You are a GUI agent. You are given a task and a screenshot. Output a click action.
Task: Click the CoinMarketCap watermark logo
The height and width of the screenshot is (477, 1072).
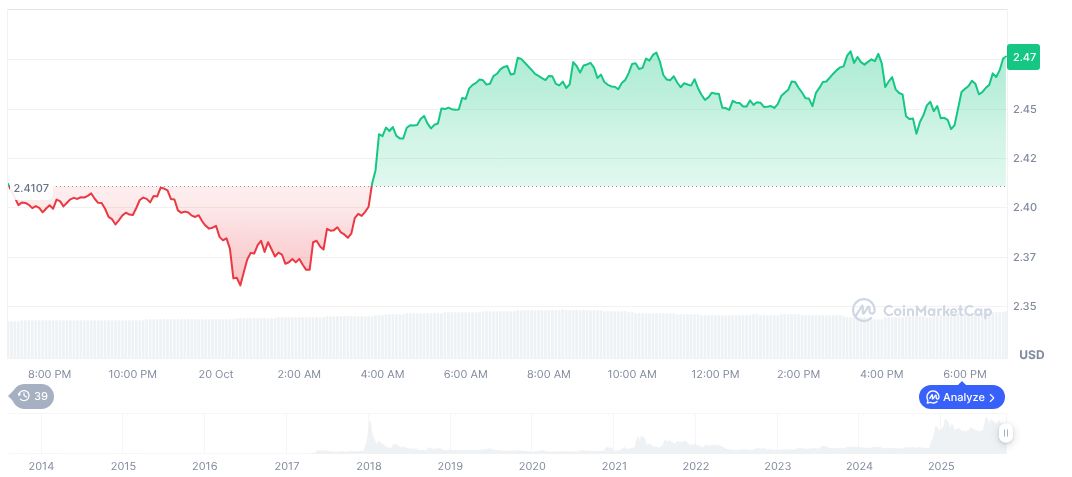click(863, 311)
